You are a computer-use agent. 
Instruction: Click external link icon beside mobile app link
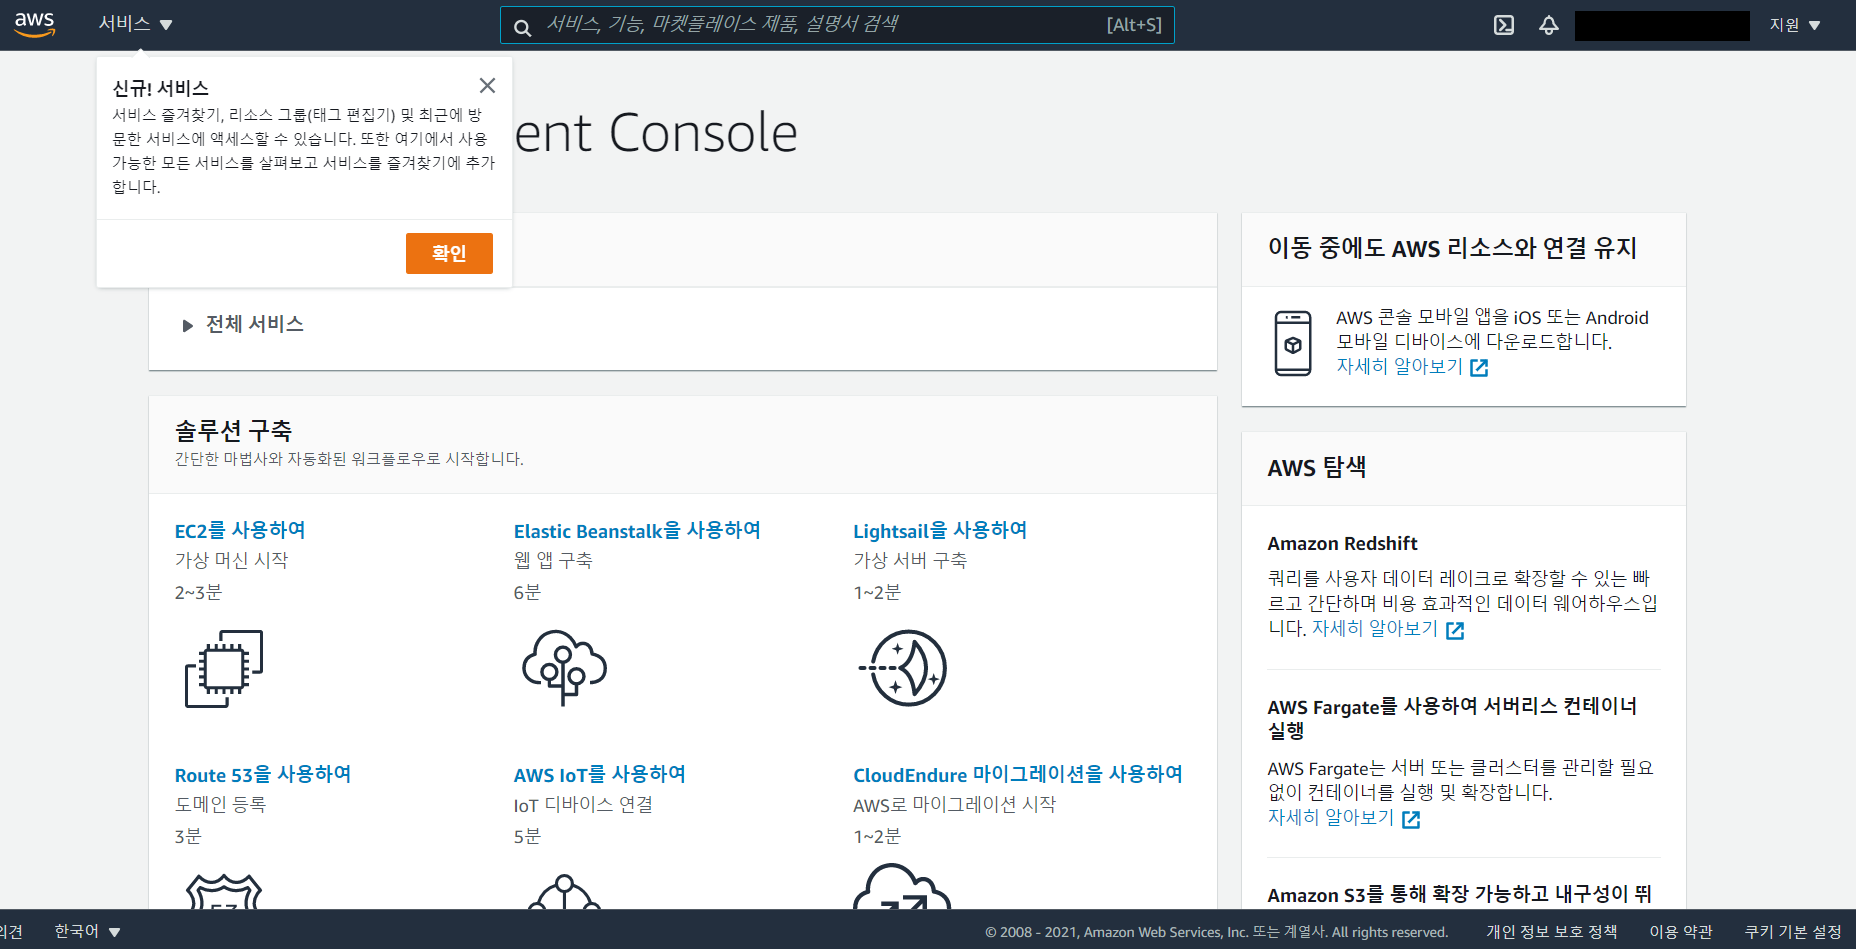[1479, 368]
